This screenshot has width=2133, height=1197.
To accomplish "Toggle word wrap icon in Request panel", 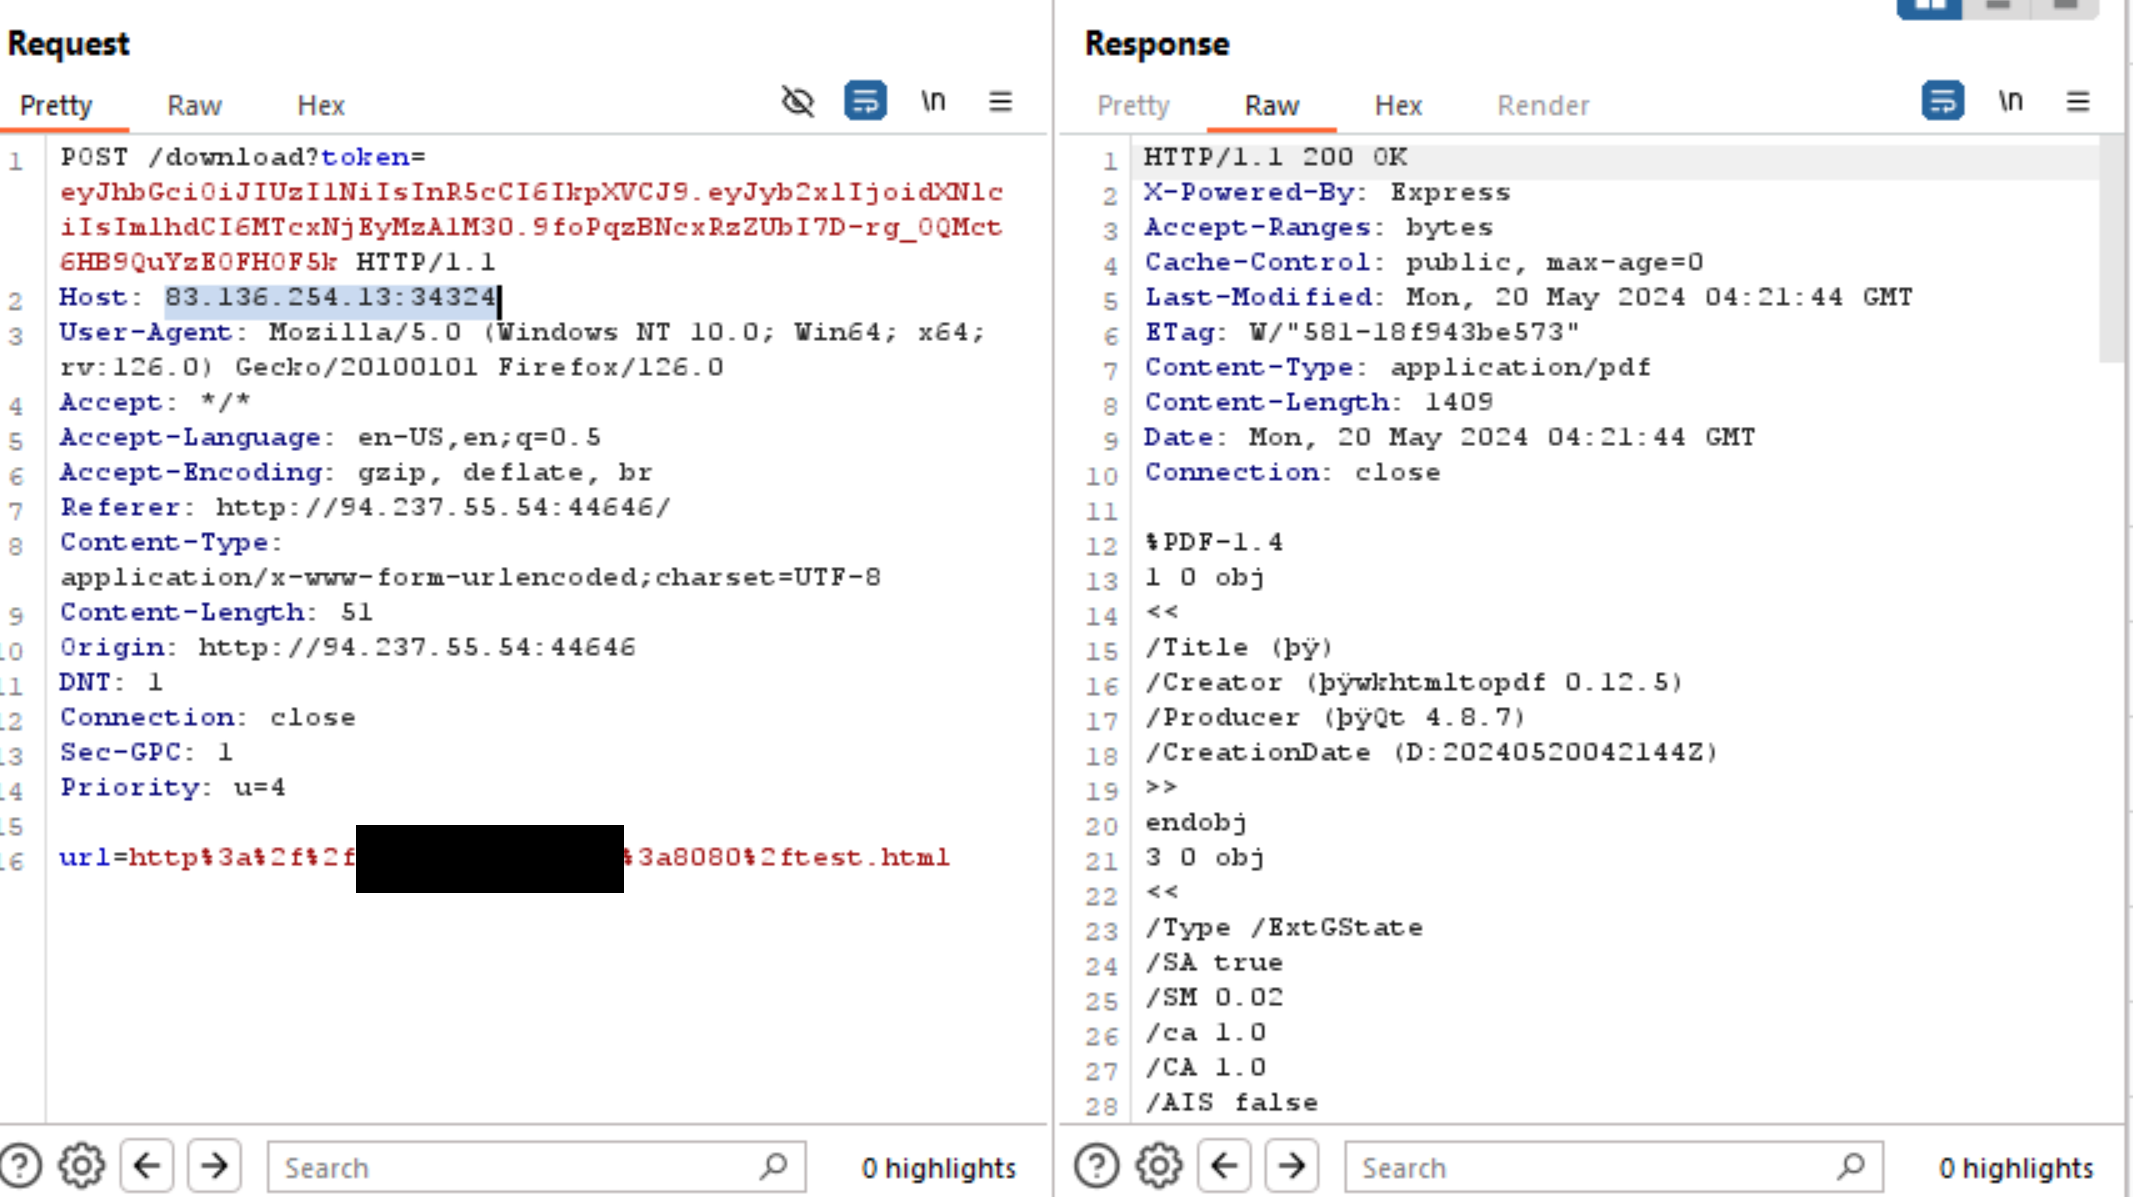I will (x=864, y=102).
